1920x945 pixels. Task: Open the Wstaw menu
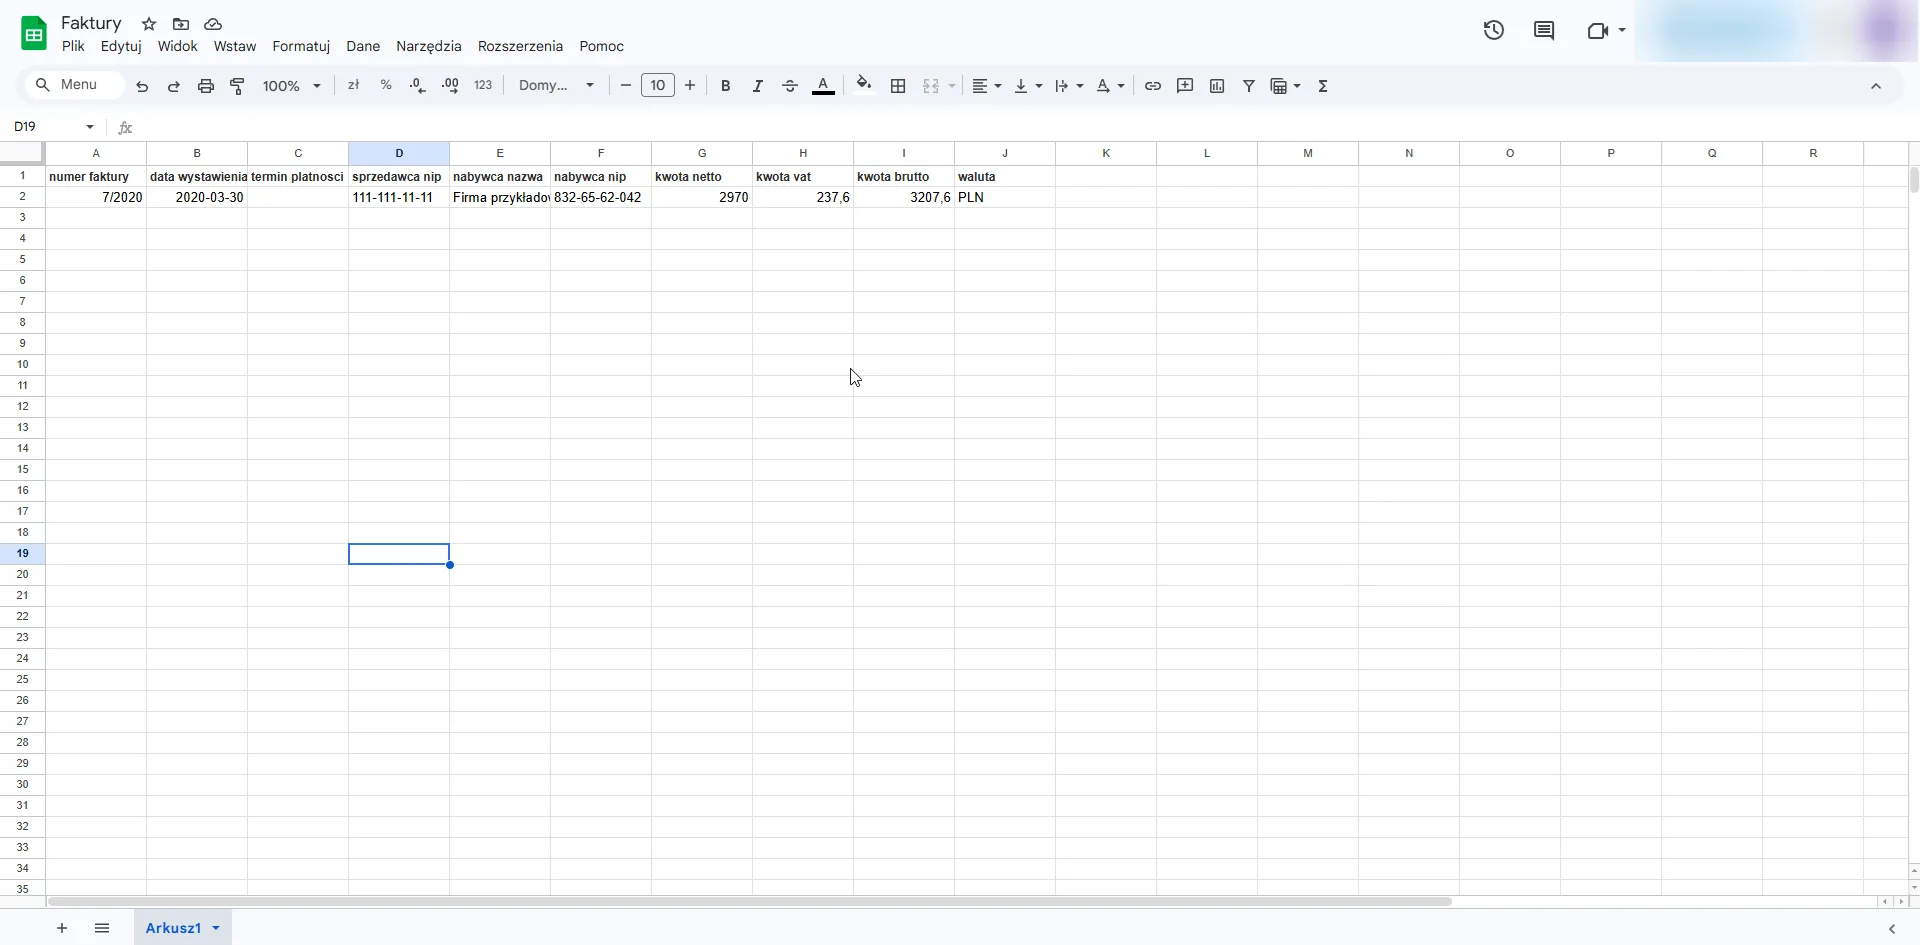235,46
